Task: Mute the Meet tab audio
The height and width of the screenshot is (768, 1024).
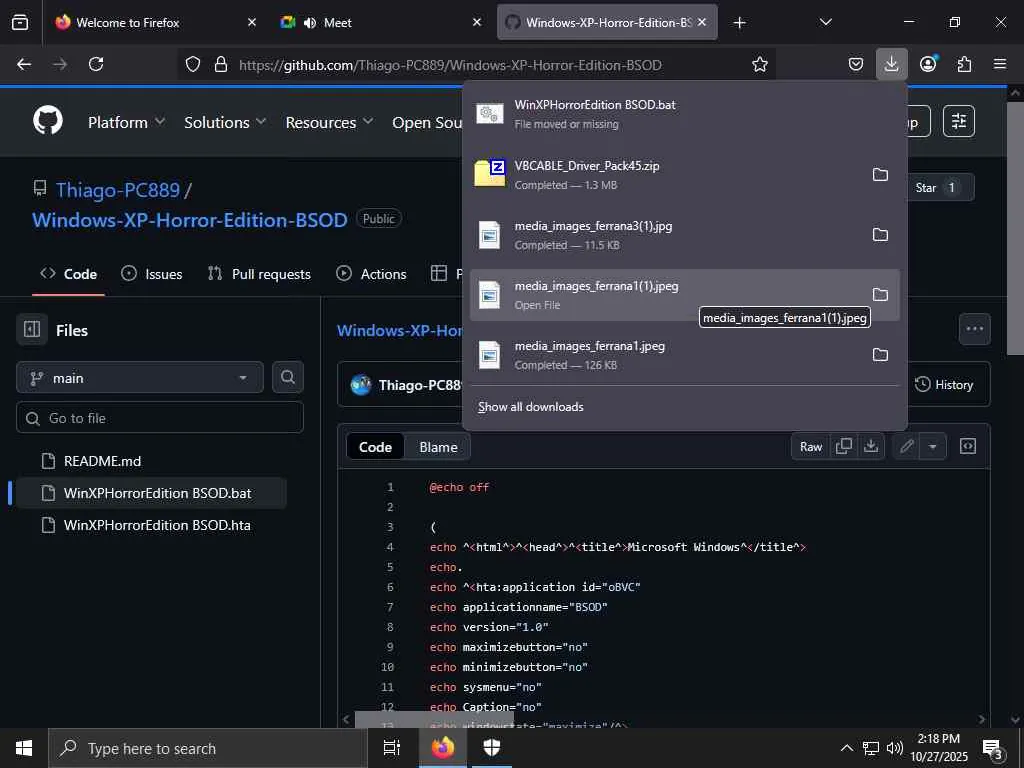Action: pyautogui.click(x=310, y=23)
